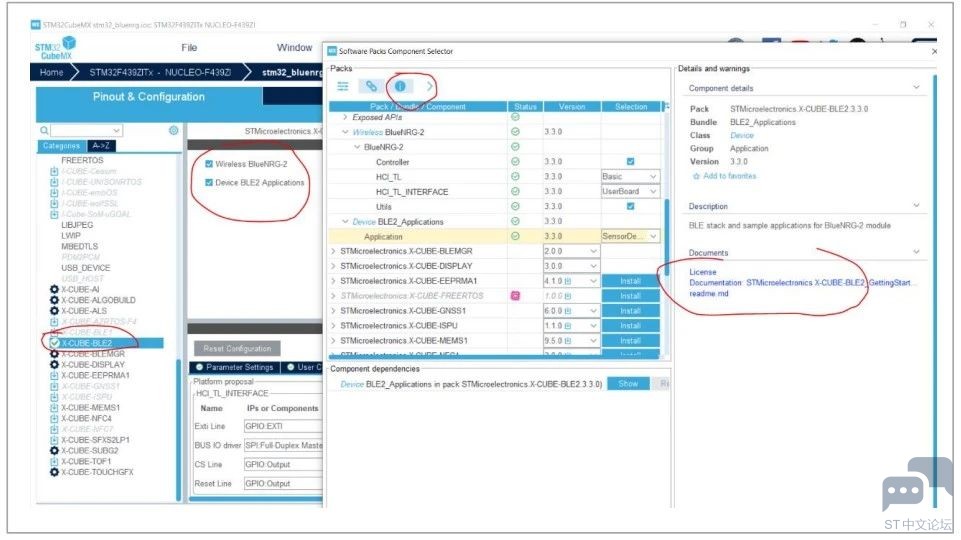Open the Application SensorDe... dropdown
The height and width of the screenshot is (540, 961).
pyautogui.click(x=630, y=236)
